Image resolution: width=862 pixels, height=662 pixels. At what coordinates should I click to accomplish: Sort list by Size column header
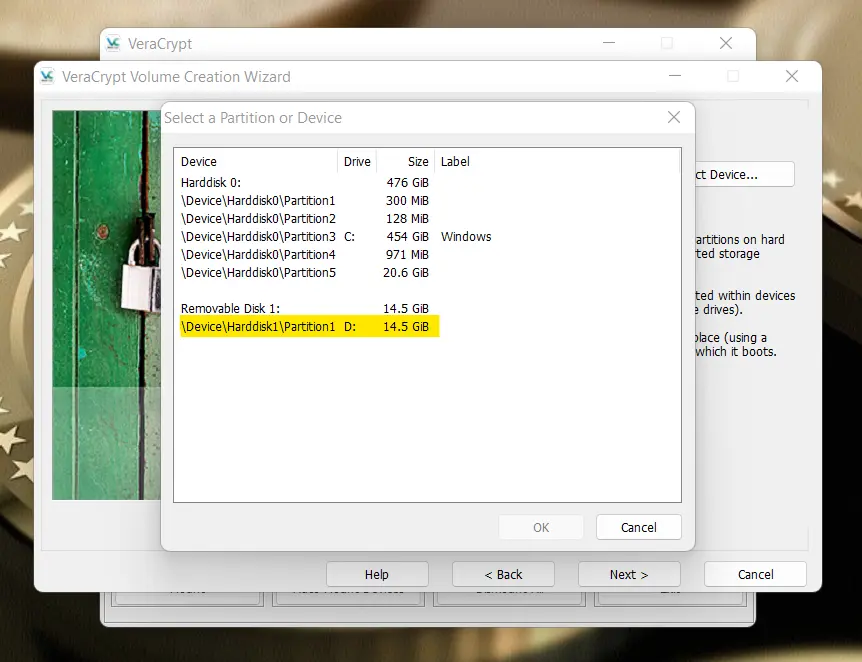(x=406, y=162)
